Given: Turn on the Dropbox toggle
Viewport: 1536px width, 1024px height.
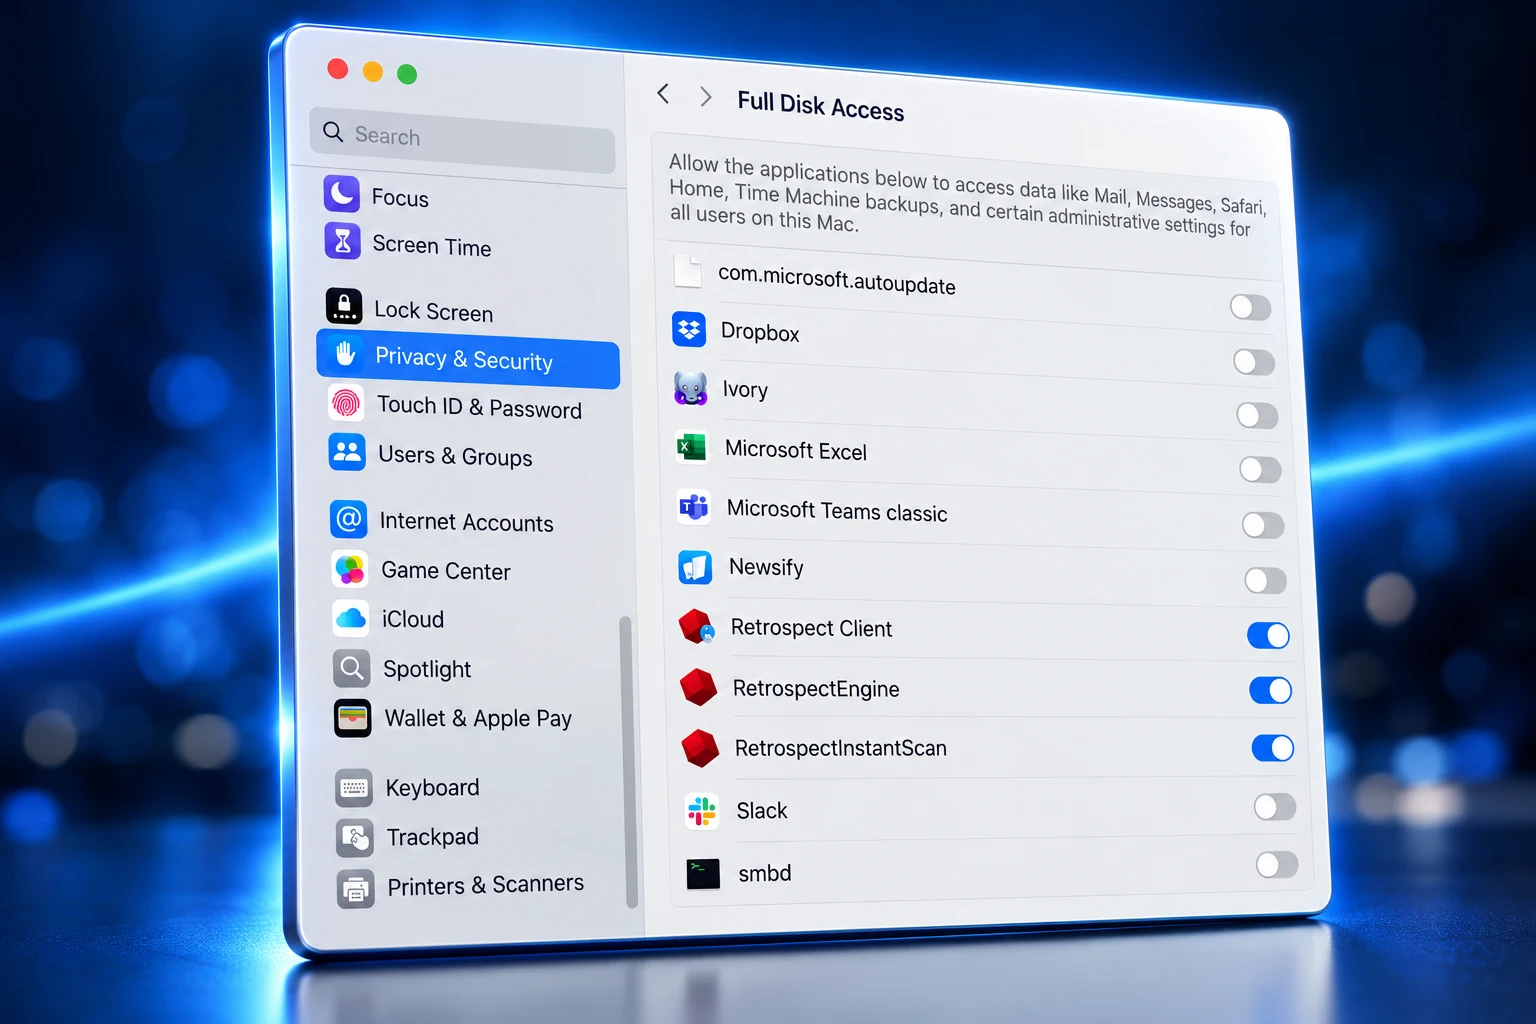Looking at the screenshot, I should pyautogui.click(x=1254, y=361).
